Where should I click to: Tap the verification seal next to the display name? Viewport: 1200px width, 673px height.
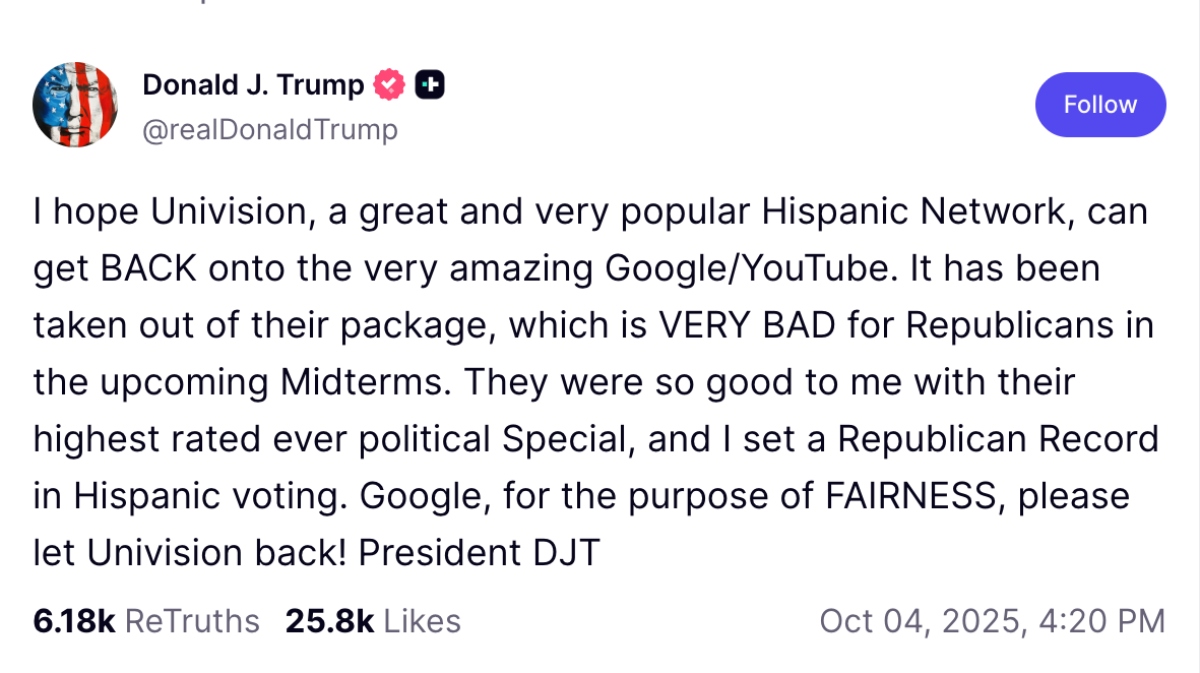point(388,85)
